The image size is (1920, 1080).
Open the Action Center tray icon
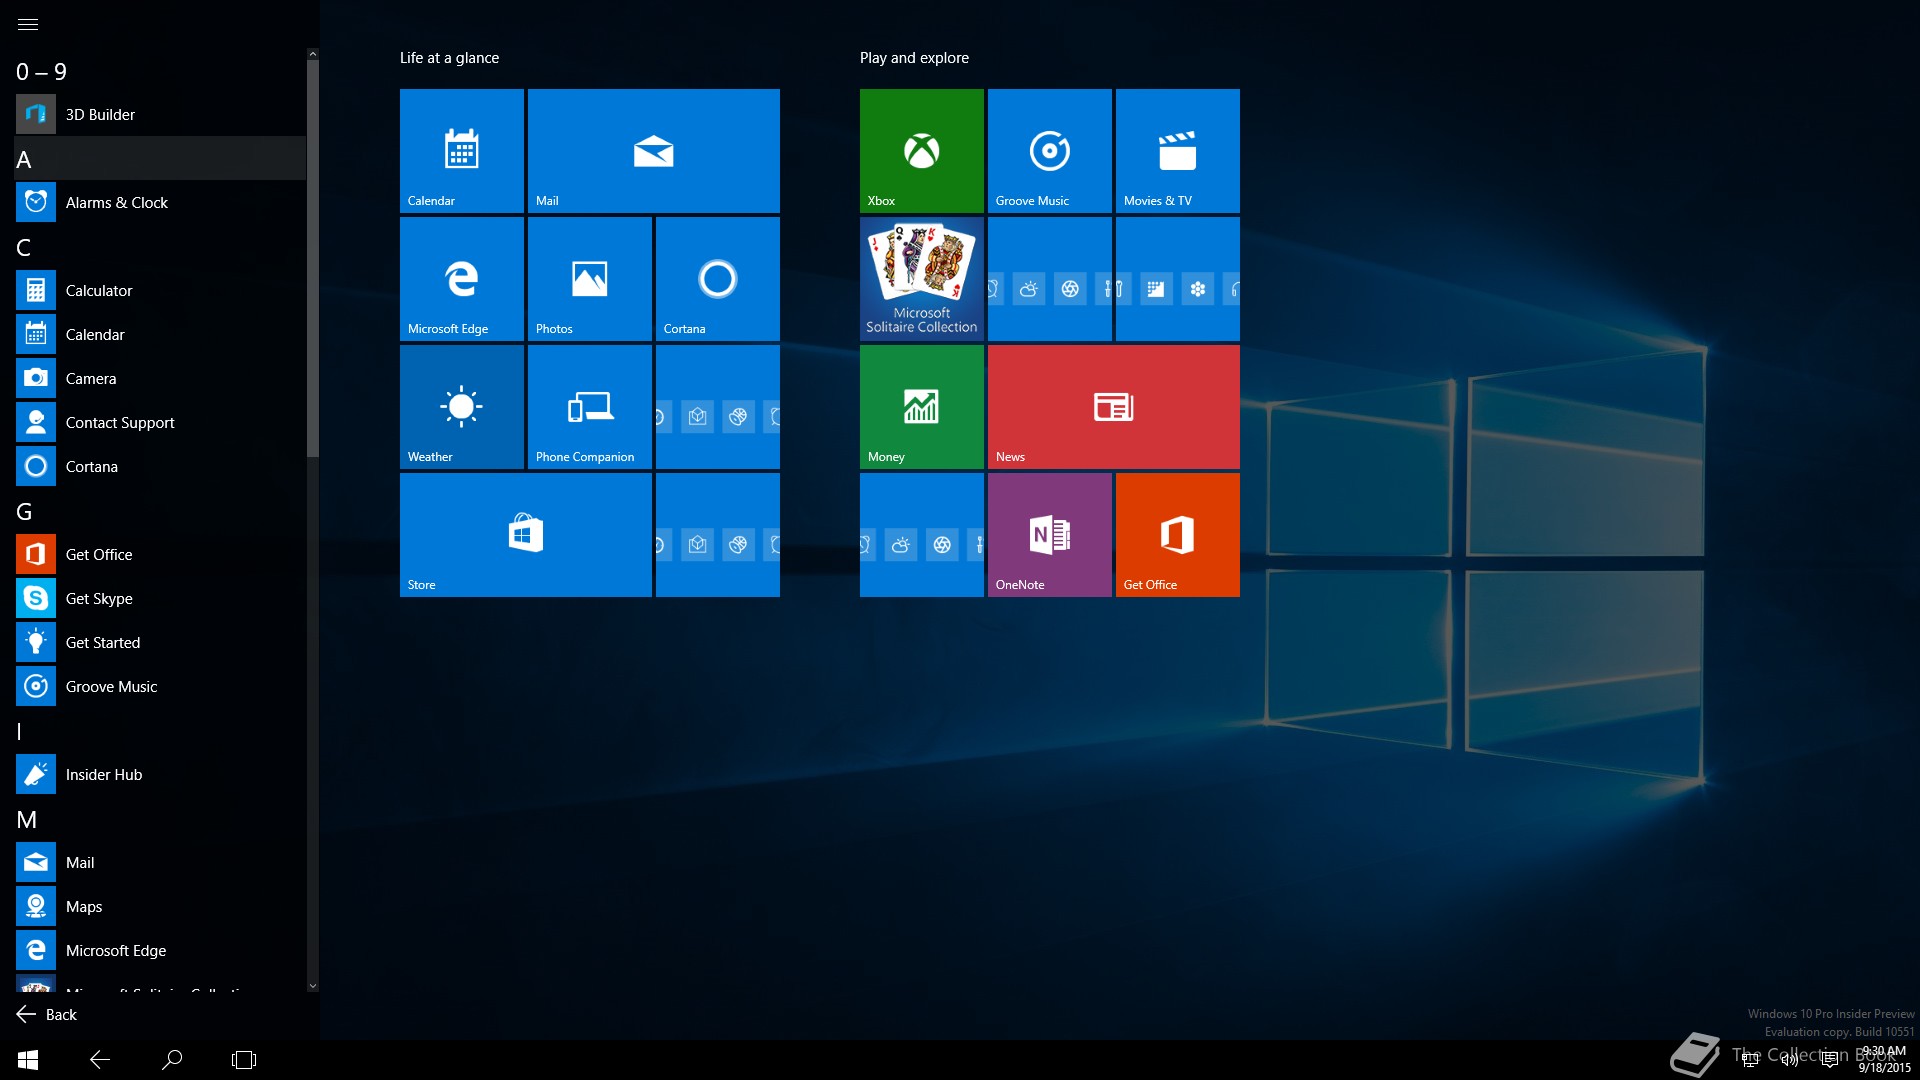(1829, 1060)
